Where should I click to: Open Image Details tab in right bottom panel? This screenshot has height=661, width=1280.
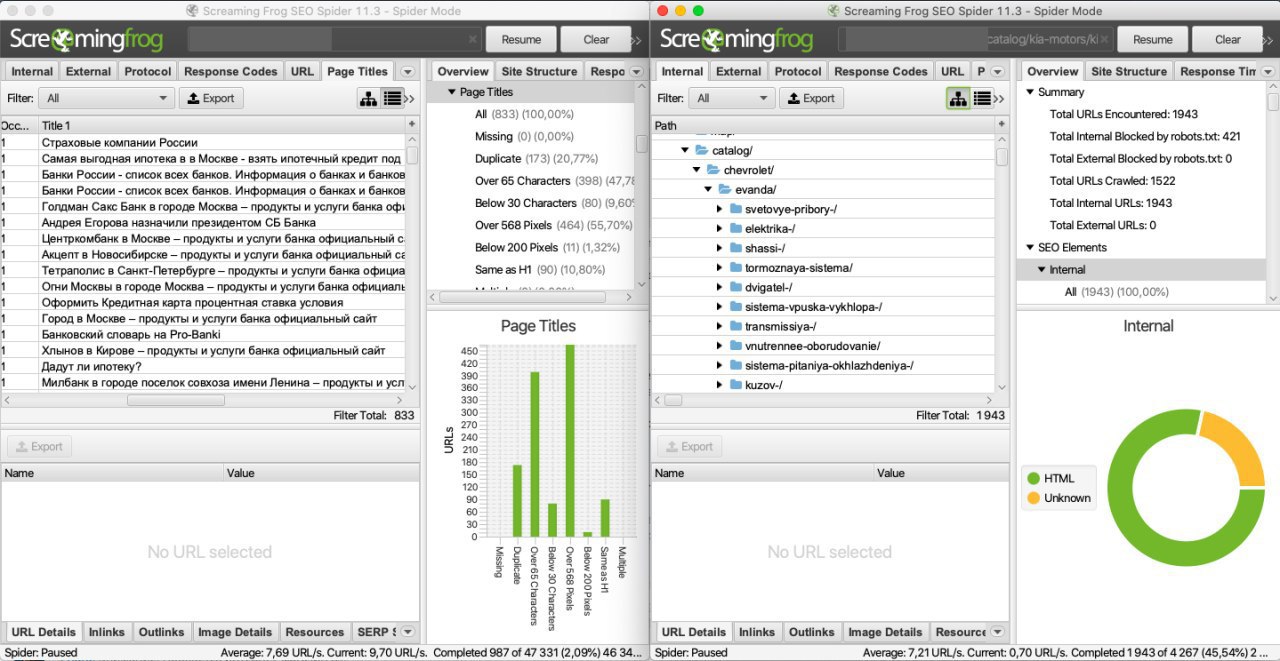[x=884, y=632]
